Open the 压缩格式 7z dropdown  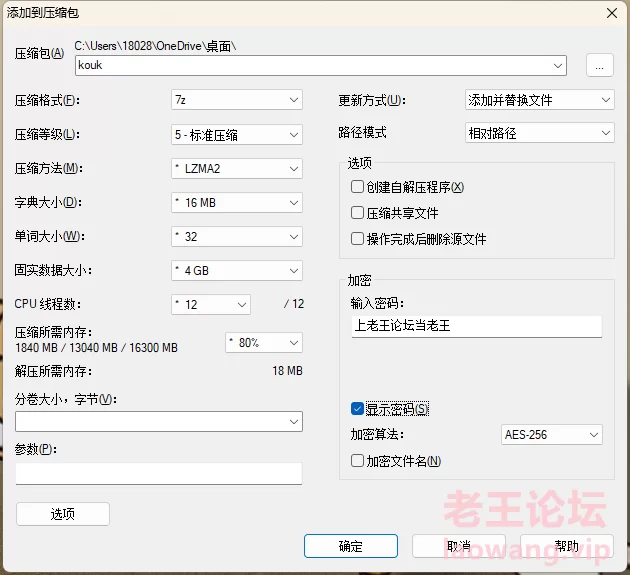coord(236,100)
